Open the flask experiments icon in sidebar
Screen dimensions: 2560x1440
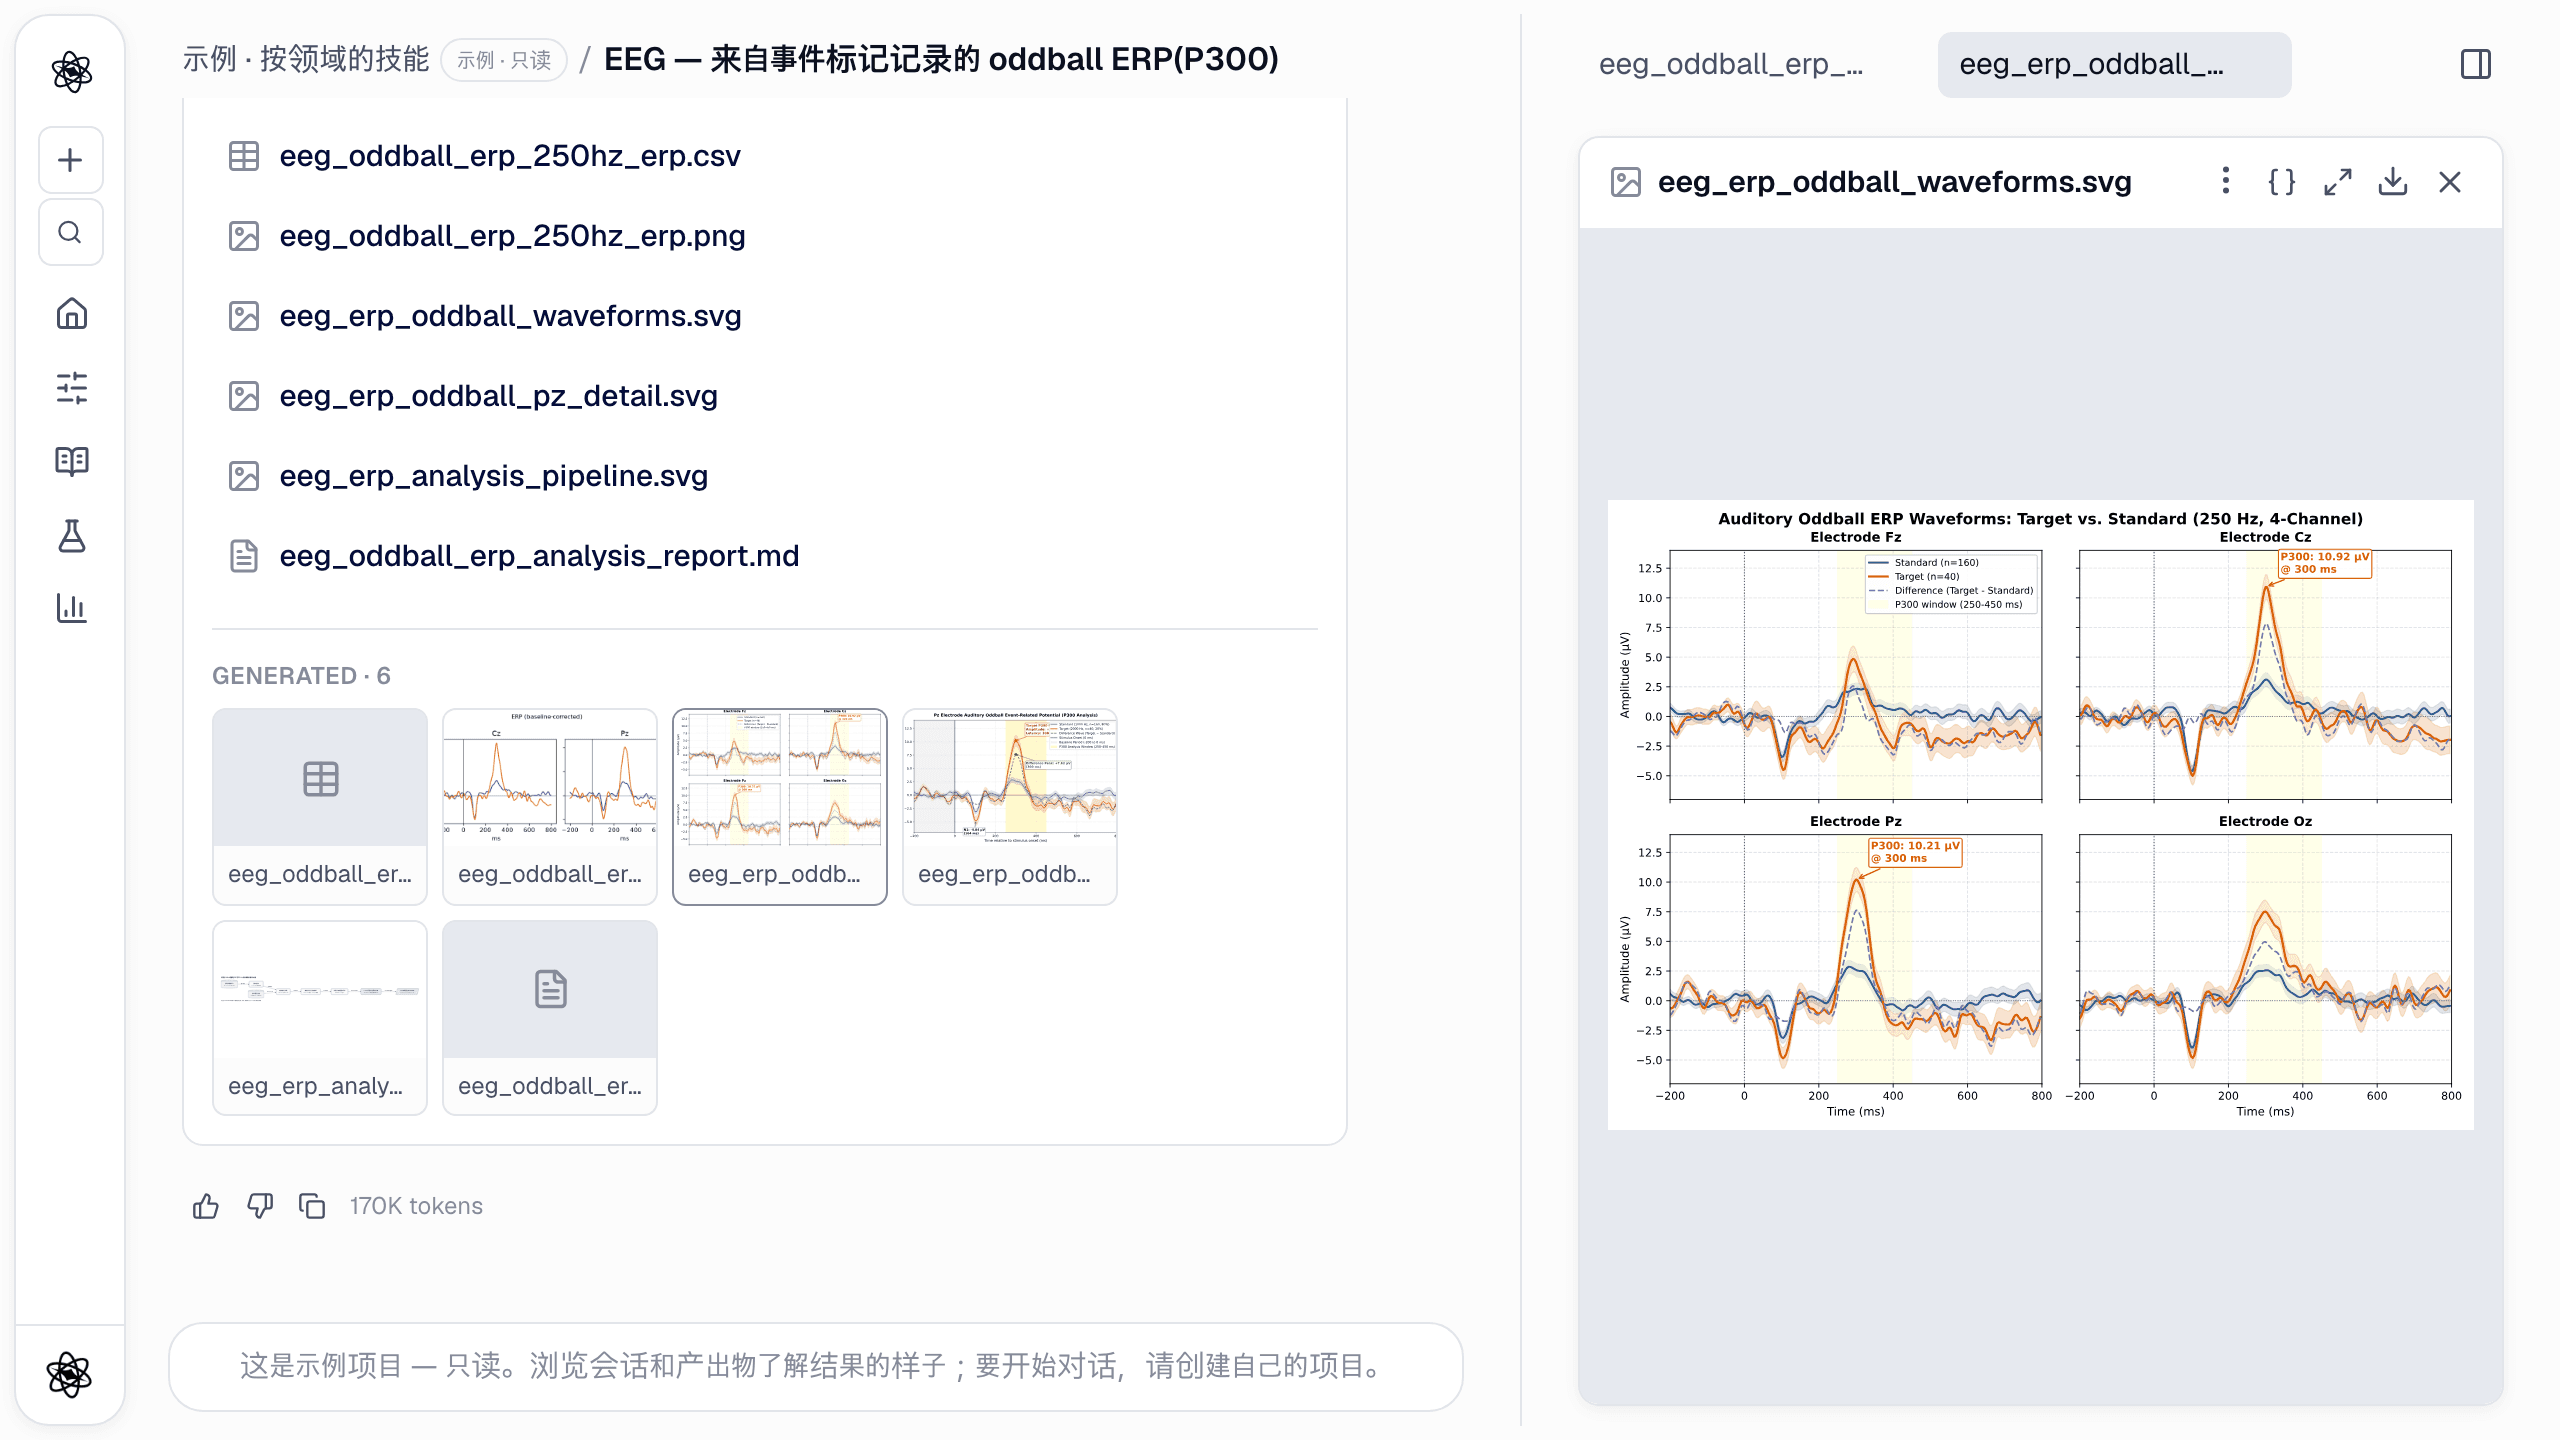pyautogui.click(x=71, y=535)
